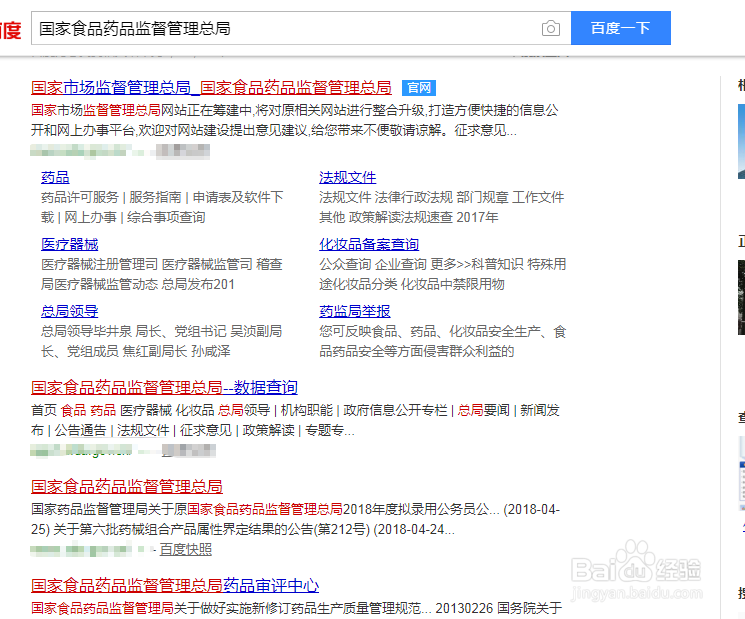Click the camera image-search icon
This screenshot has height=619, width=745.
click(x=551, y=29)
